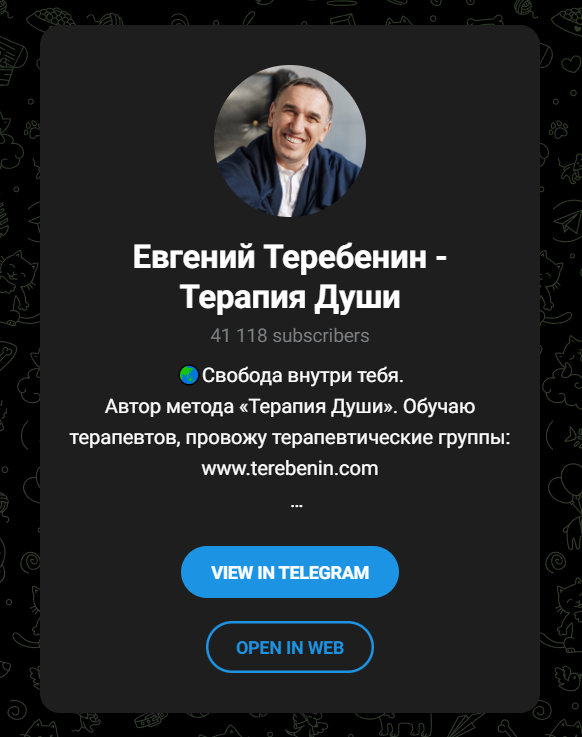Click the globe emoji before Свобода
The height and width of the screenshot is (737, 582).
[189, 376]
